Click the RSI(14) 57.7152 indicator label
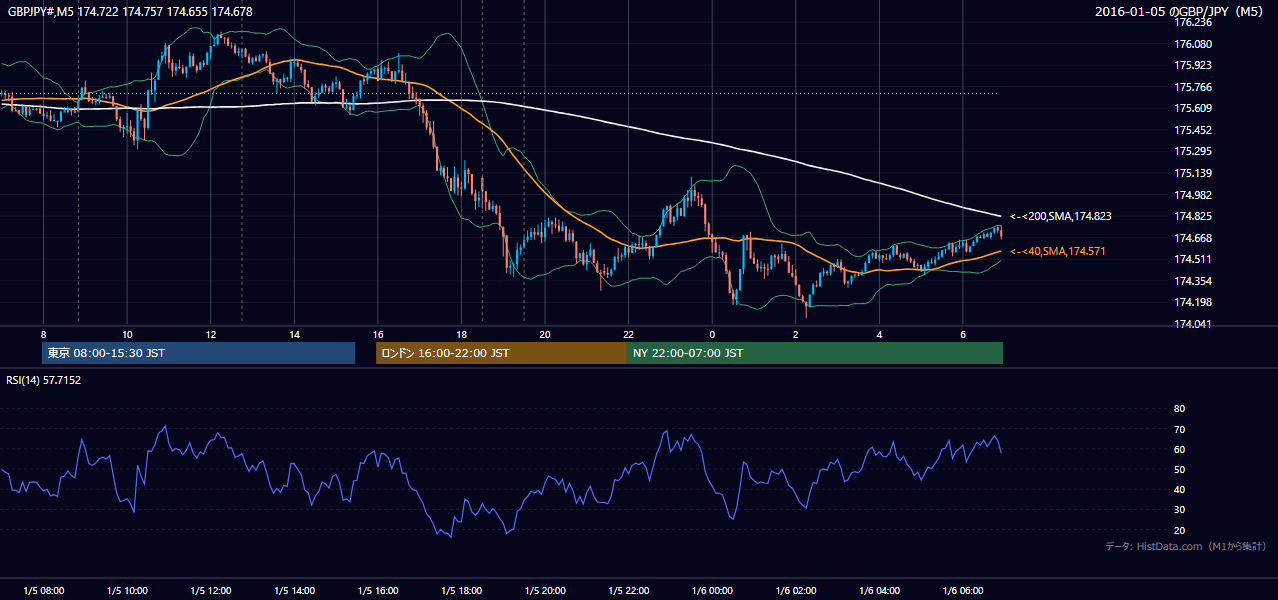 click(44, 380)
